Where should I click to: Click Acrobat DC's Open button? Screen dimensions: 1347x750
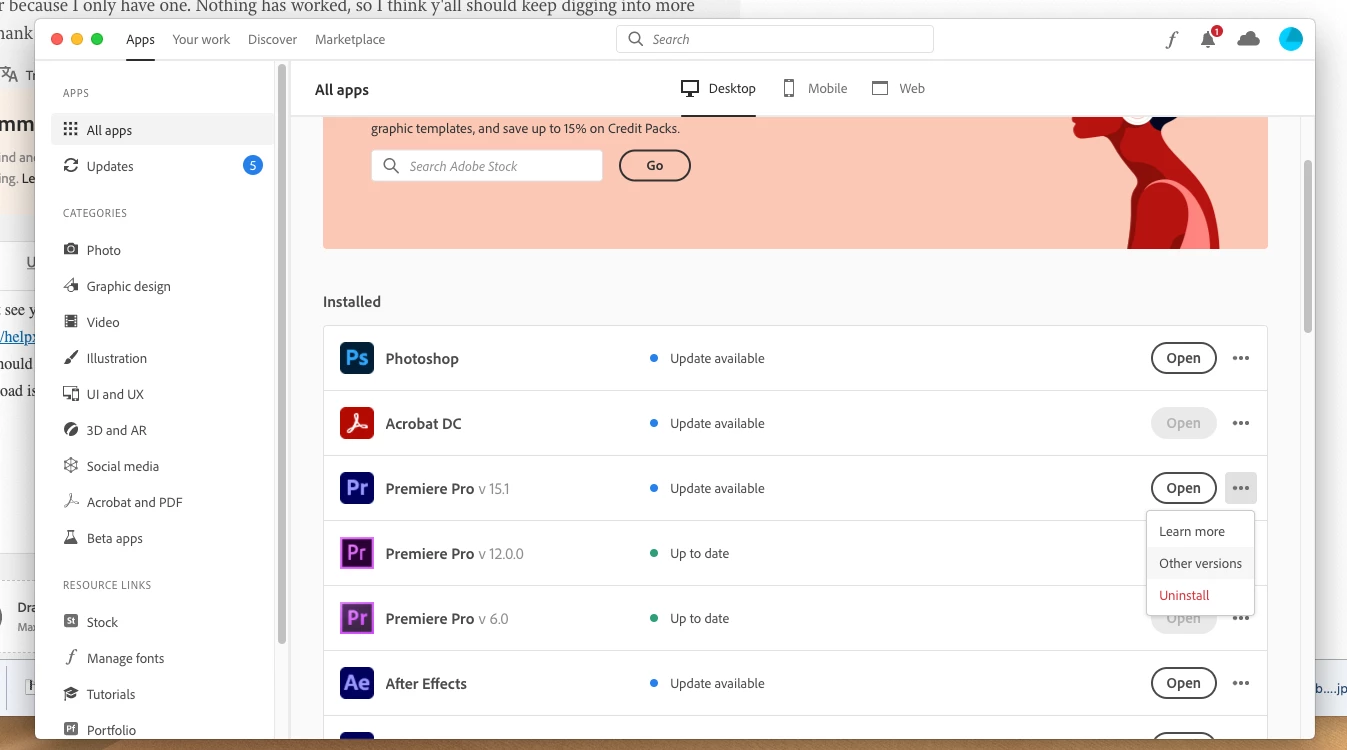(1183, 423)
